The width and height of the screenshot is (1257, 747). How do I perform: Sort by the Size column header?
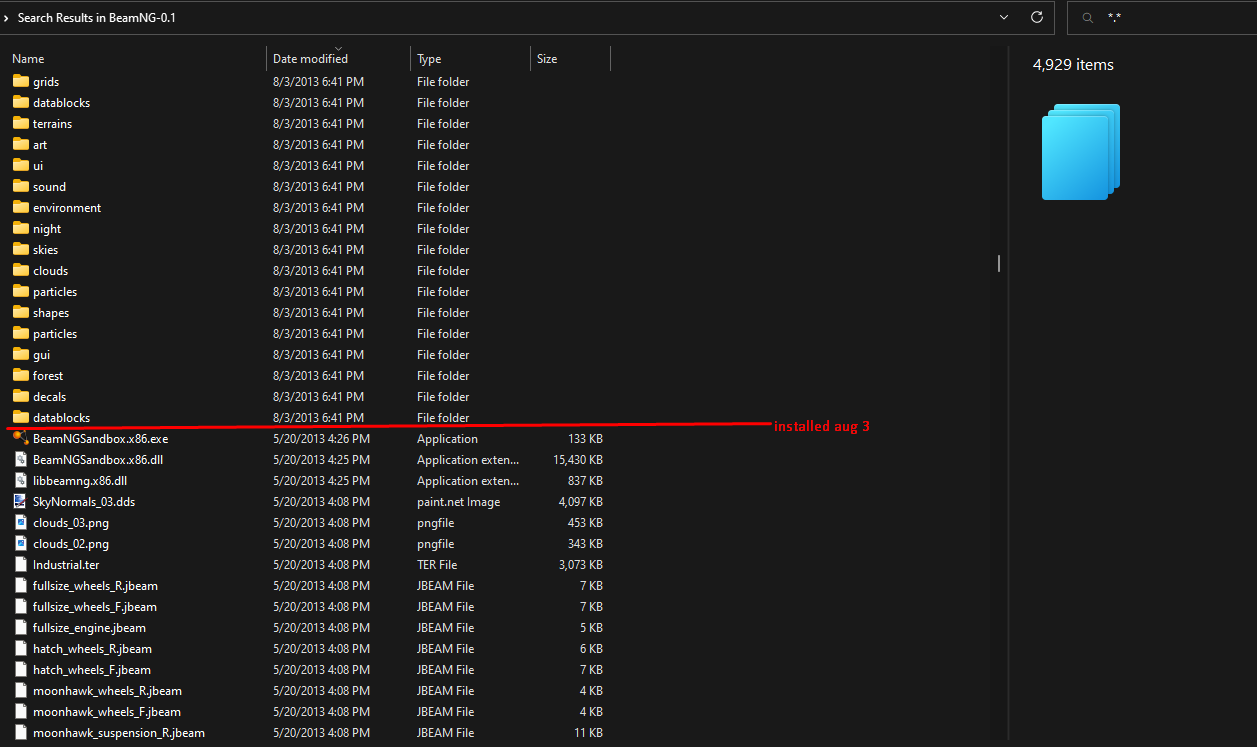point(547,59)
